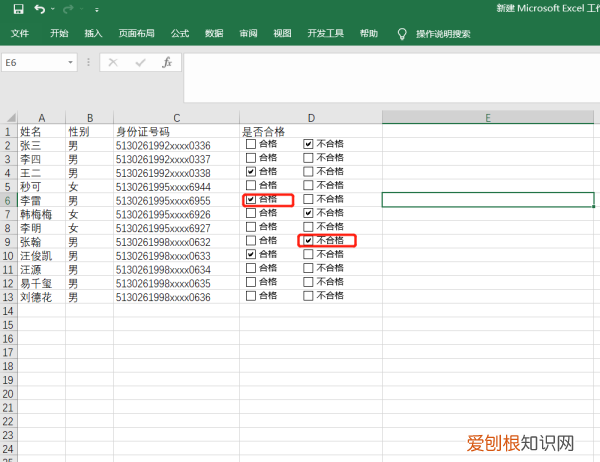The image size is (600, 462).
Task: Toggle 合格 checkbox for 易千玺
Action: coord(251,282)
